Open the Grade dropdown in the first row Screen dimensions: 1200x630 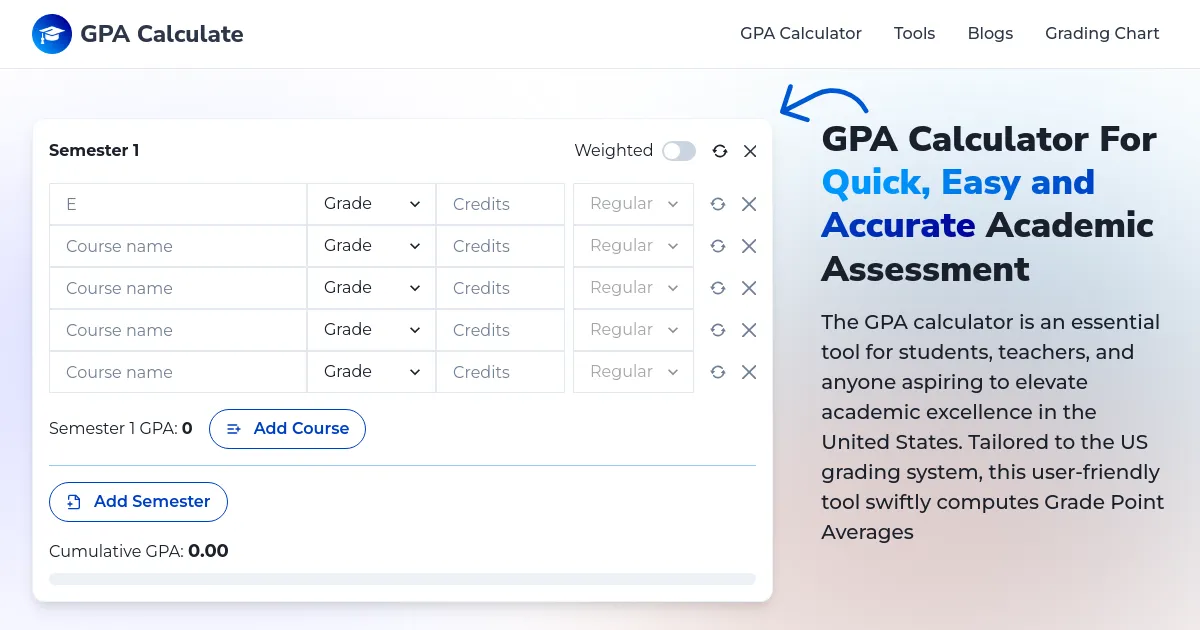click(371, 204)
